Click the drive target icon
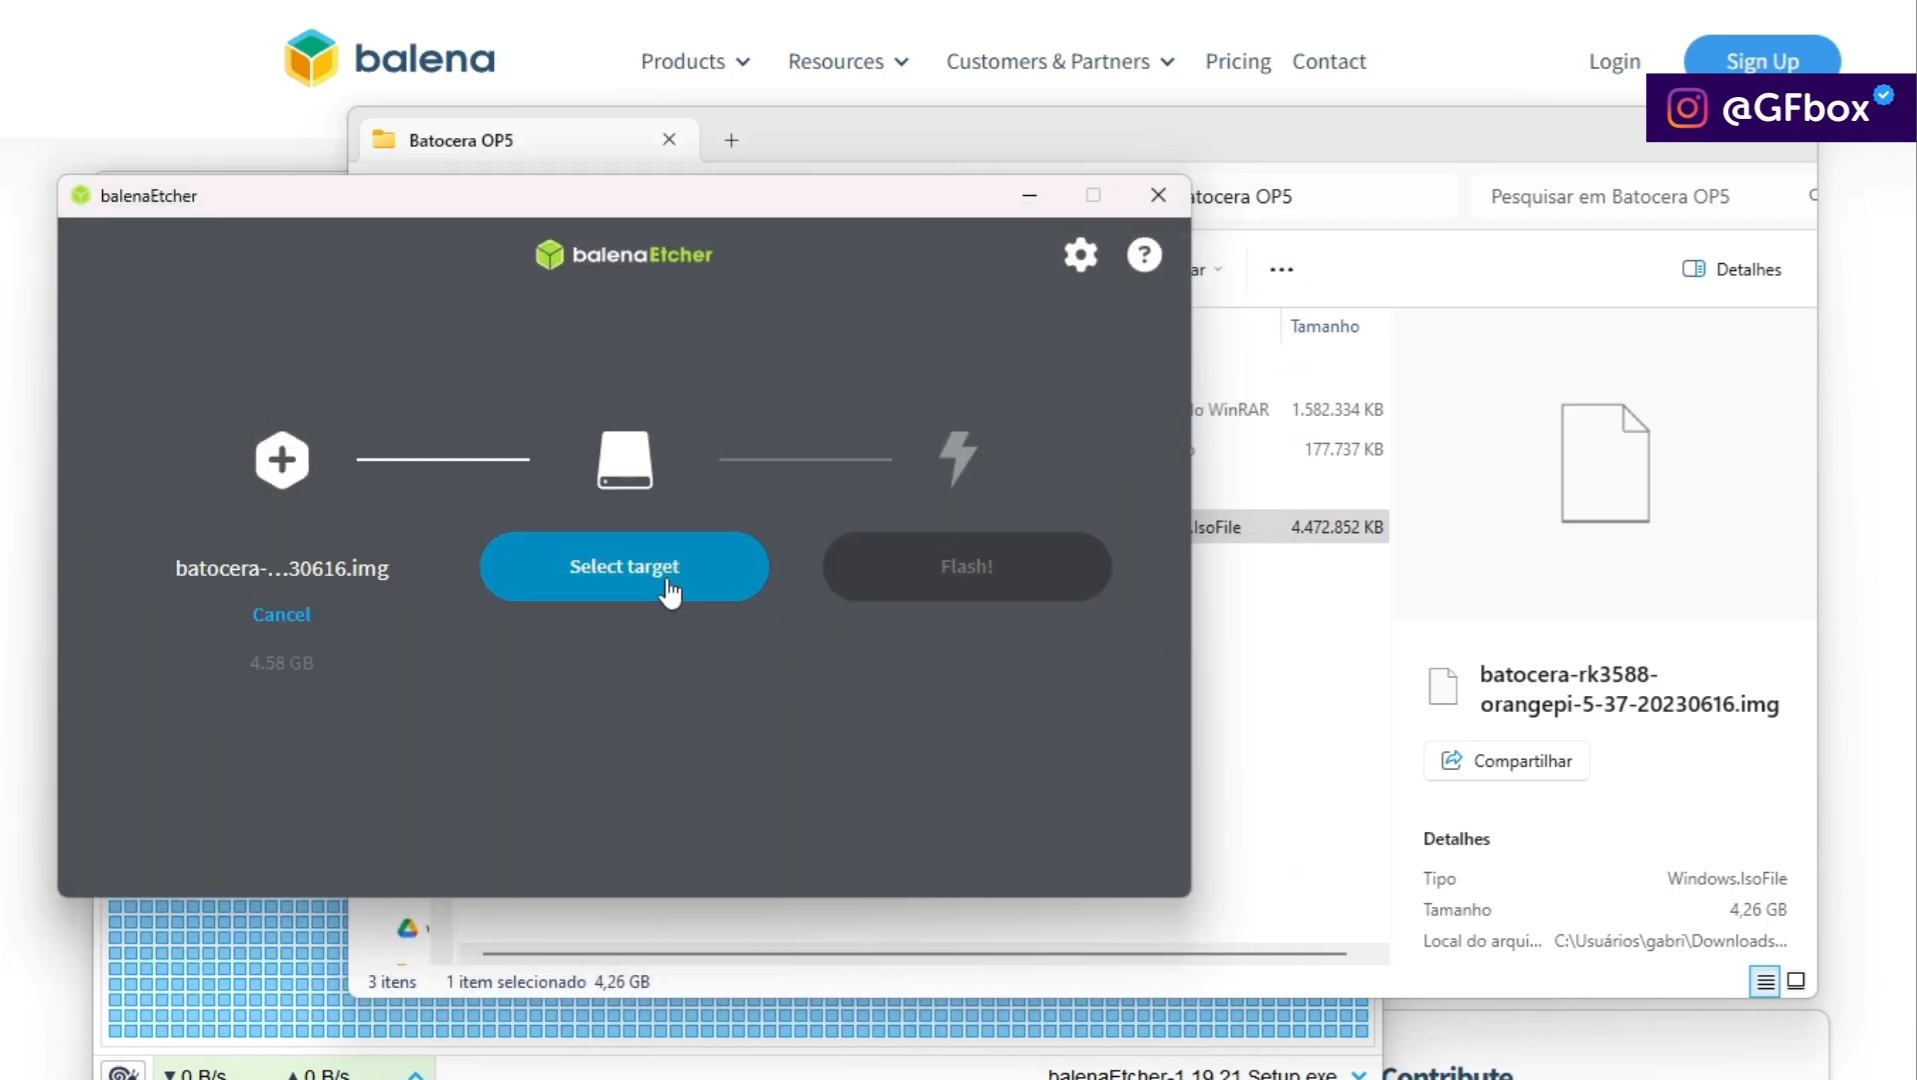Screen dimensions: 1917x1080 (625, 460)
